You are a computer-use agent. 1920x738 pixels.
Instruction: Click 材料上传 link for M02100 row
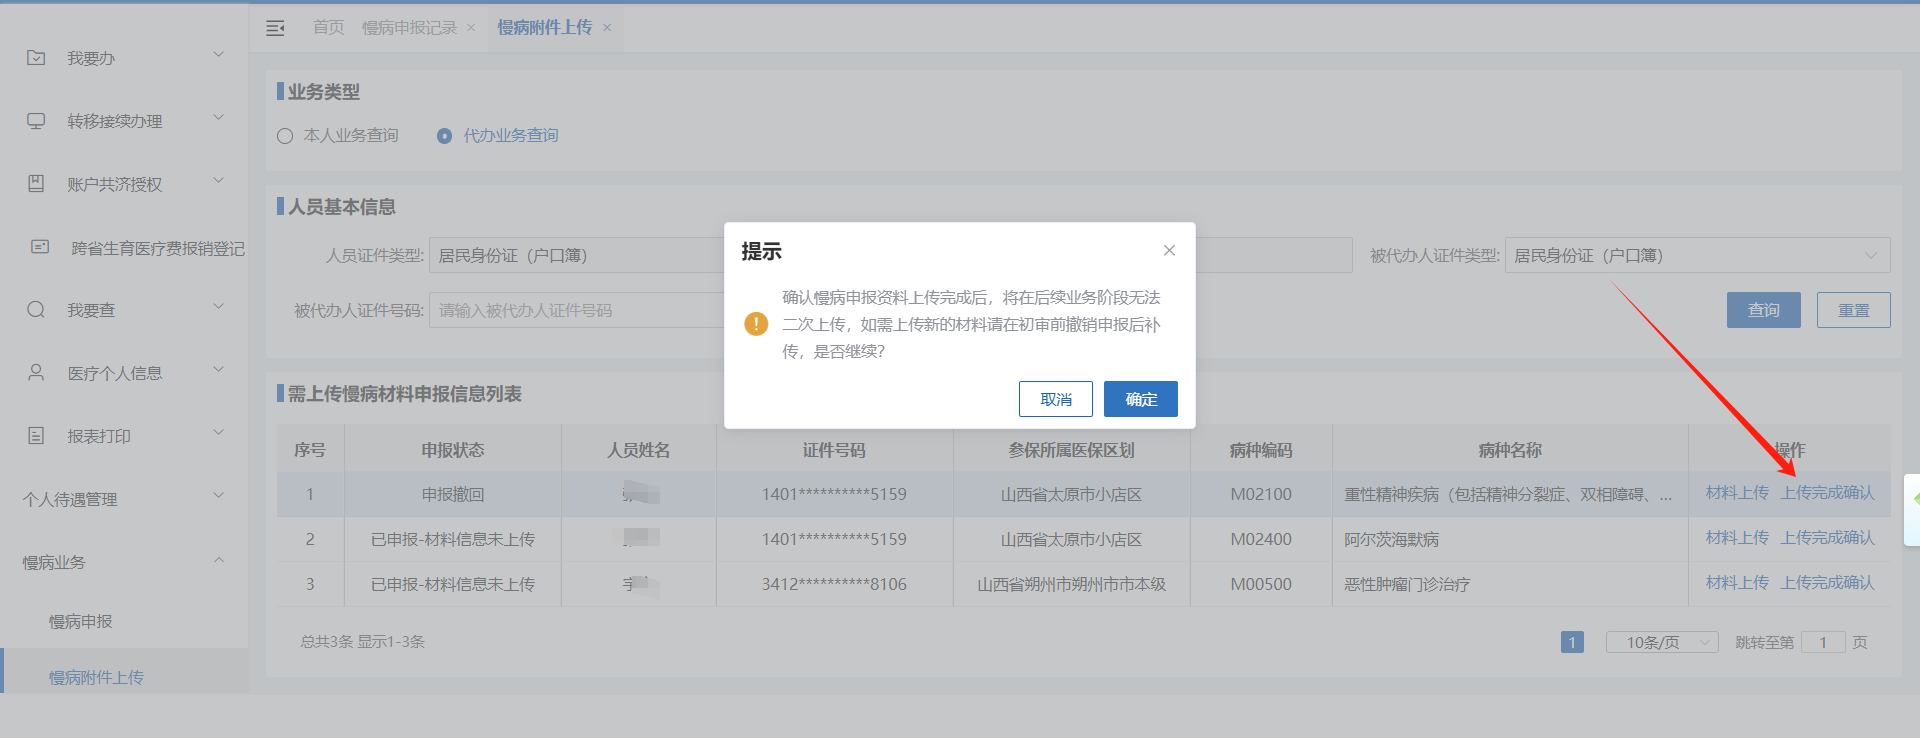coord(1737,493)
